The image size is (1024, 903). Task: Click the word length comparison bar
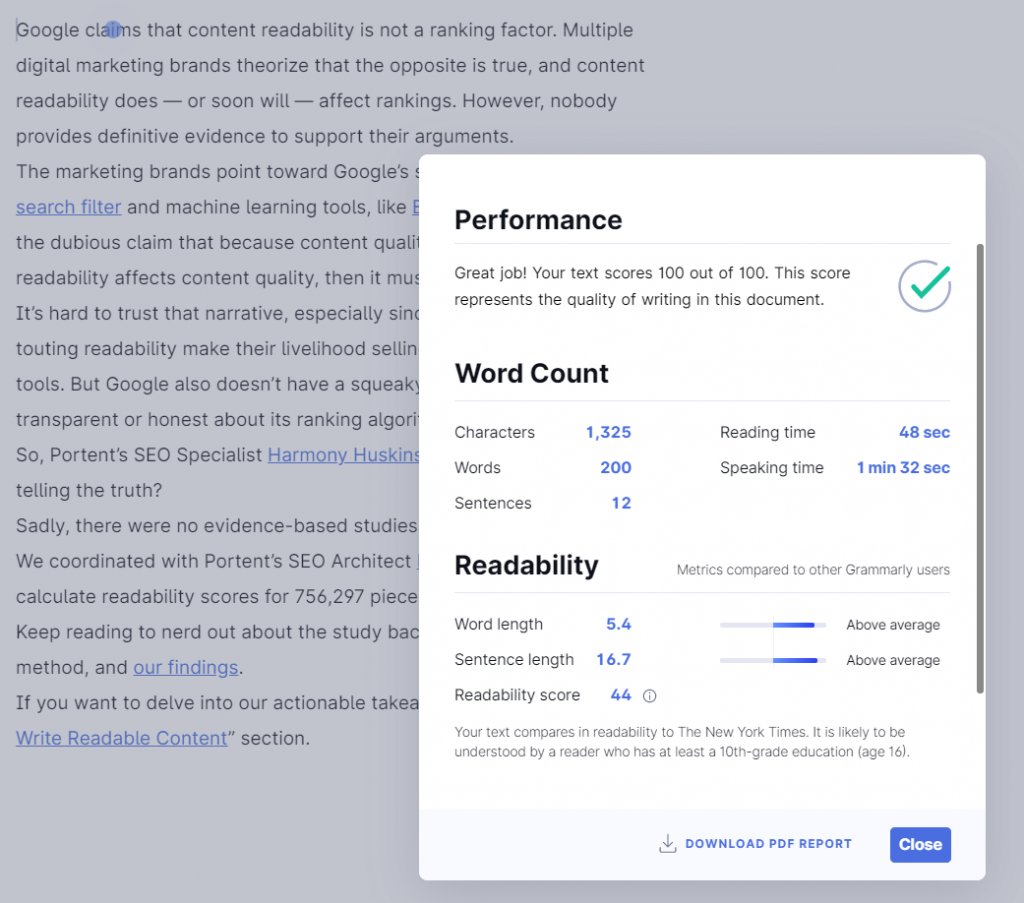click(x=773, y=625)
